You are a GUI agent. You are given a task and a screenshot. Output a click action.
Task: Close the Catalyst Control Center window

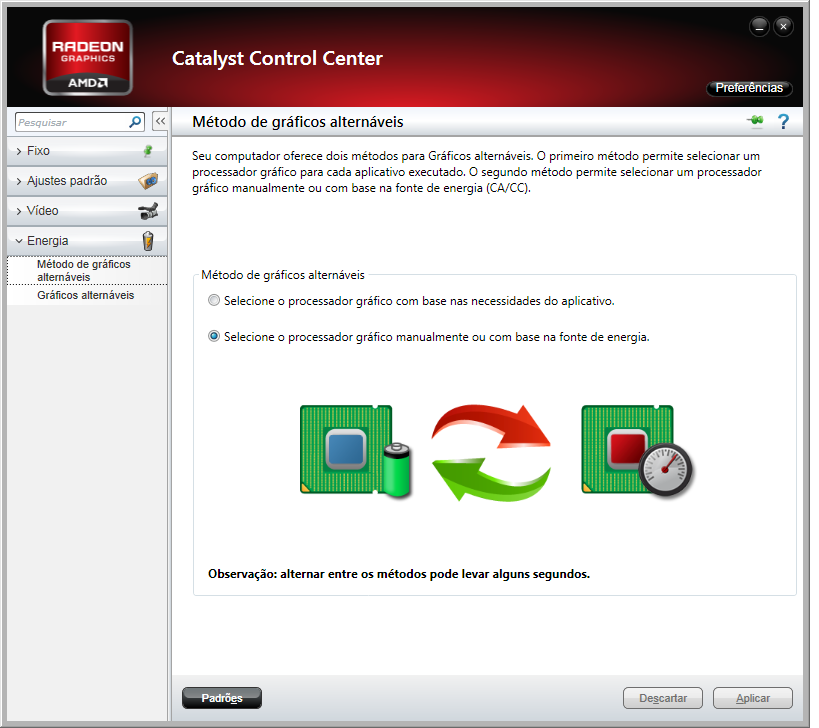coord(783,26)
